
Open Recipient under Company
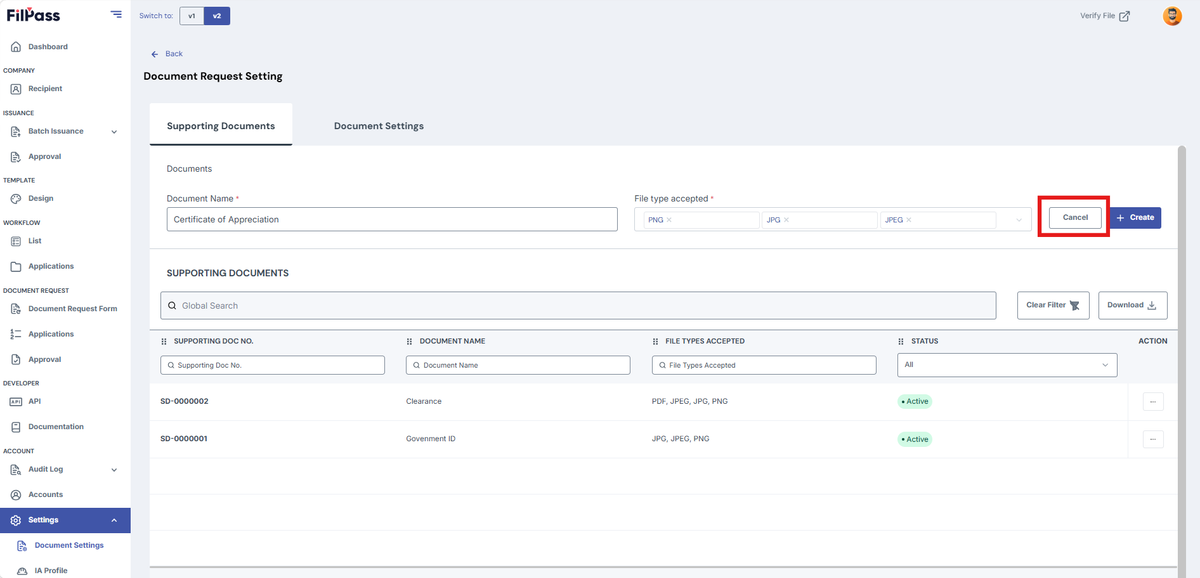(x=45, y=89)
